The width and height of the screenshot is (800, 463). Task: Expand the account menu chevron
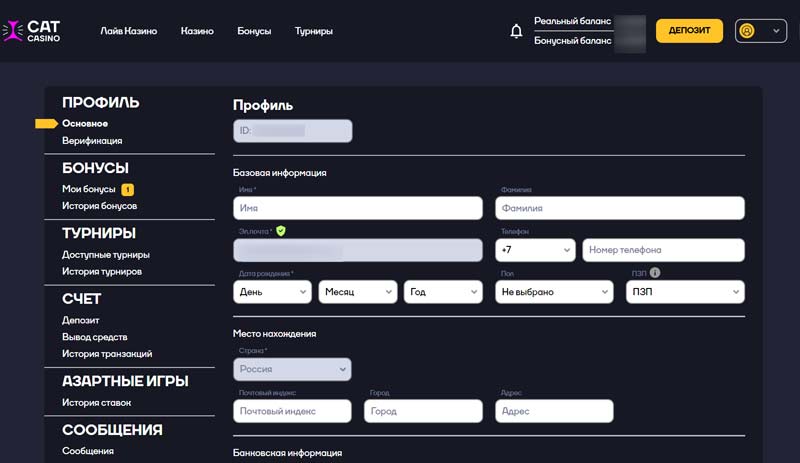776,31
